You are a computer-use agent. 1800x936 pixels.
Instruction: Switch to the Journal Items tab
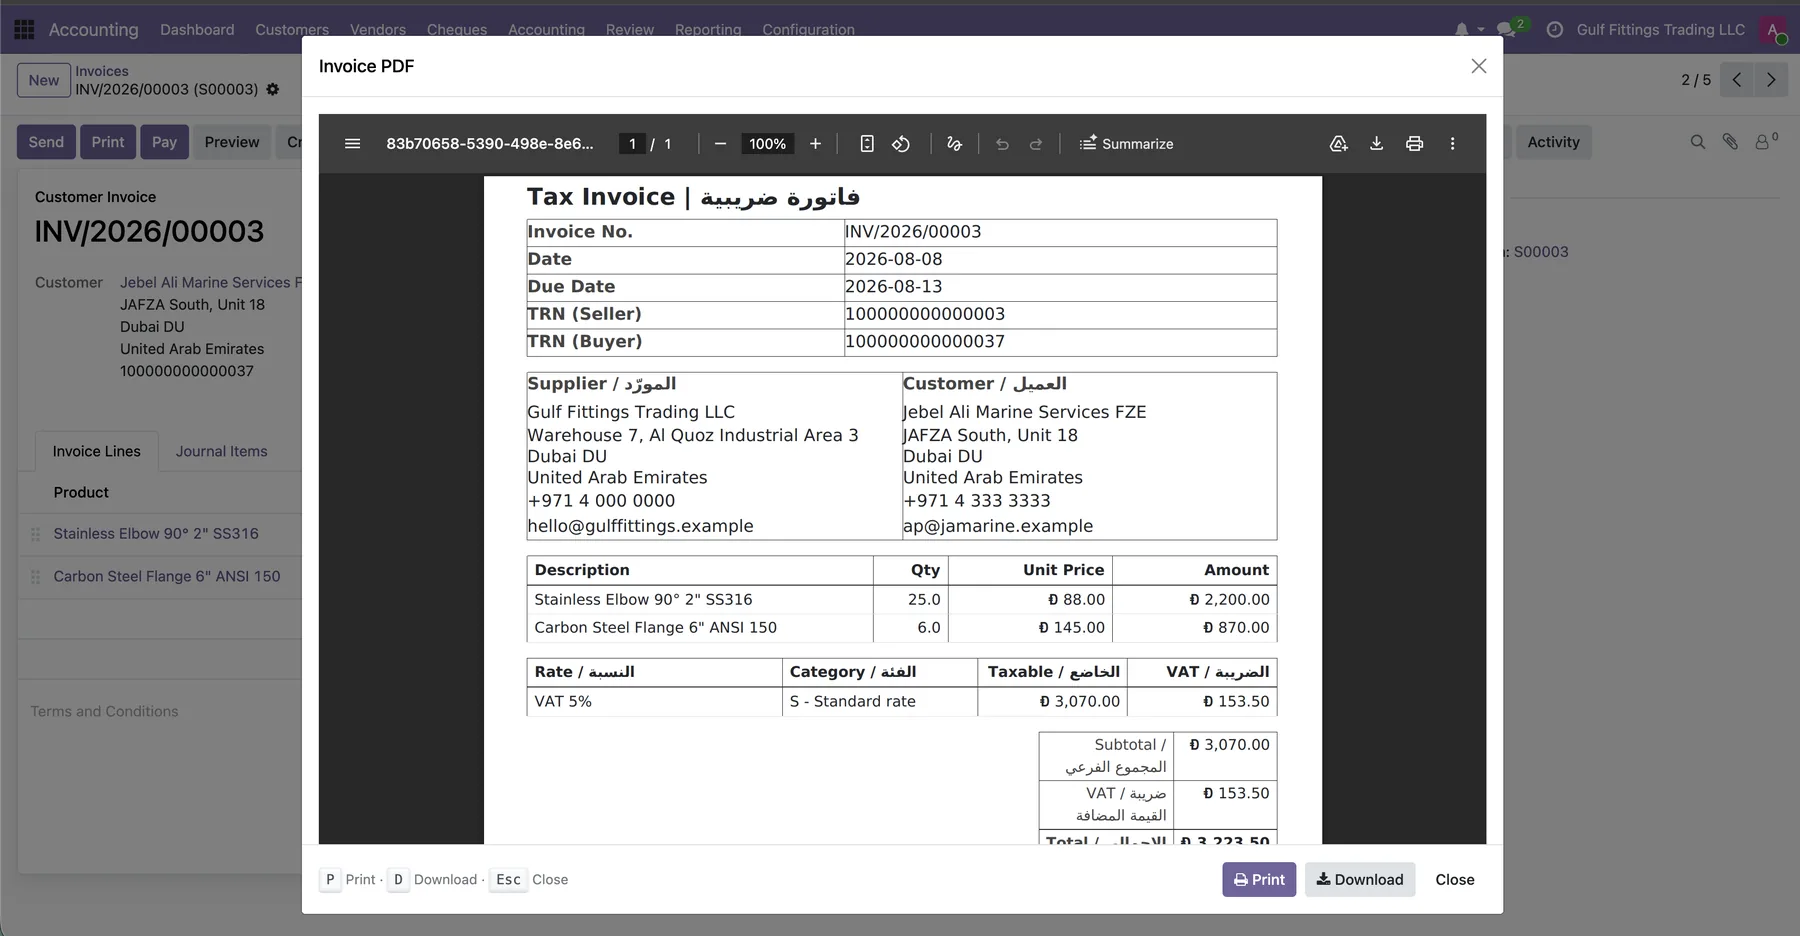tap(222, 451)
